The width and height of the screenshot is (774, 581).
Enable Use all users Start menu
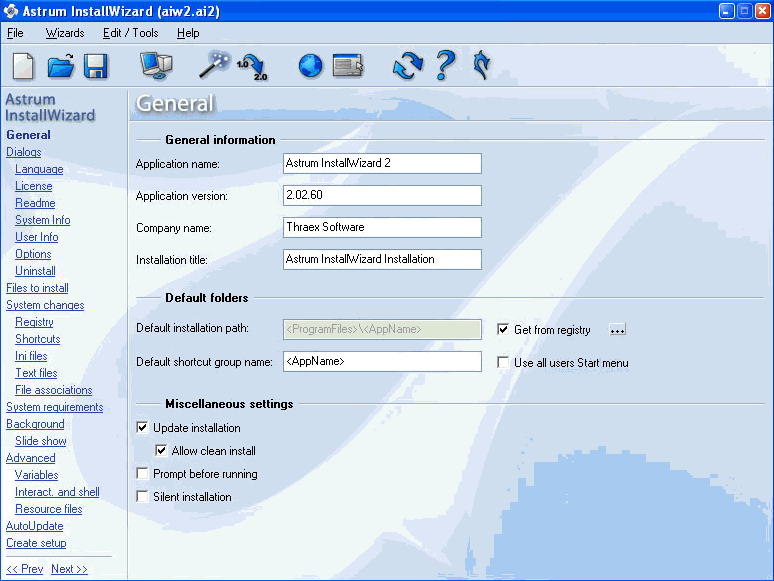[x=503, y=362]
